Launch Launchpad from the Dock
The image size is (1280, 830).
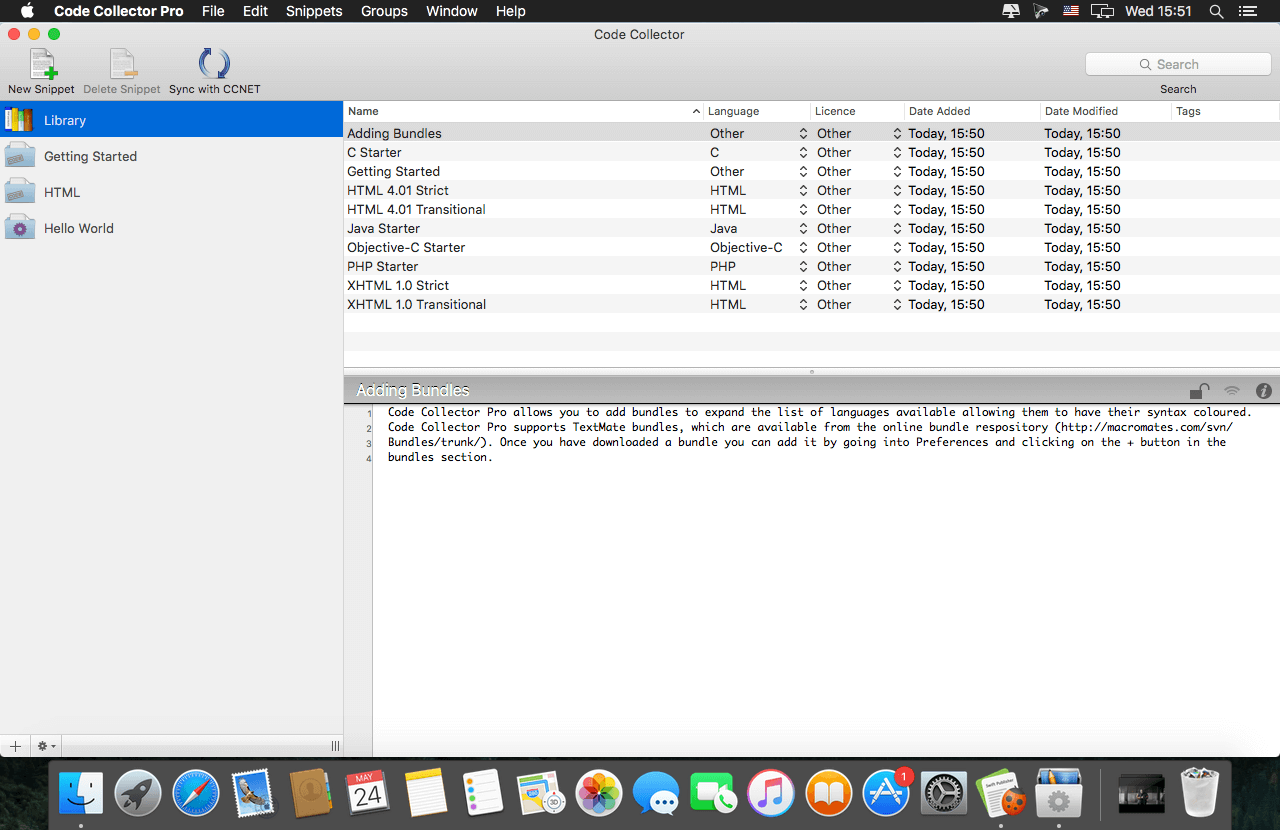[138, 794]
